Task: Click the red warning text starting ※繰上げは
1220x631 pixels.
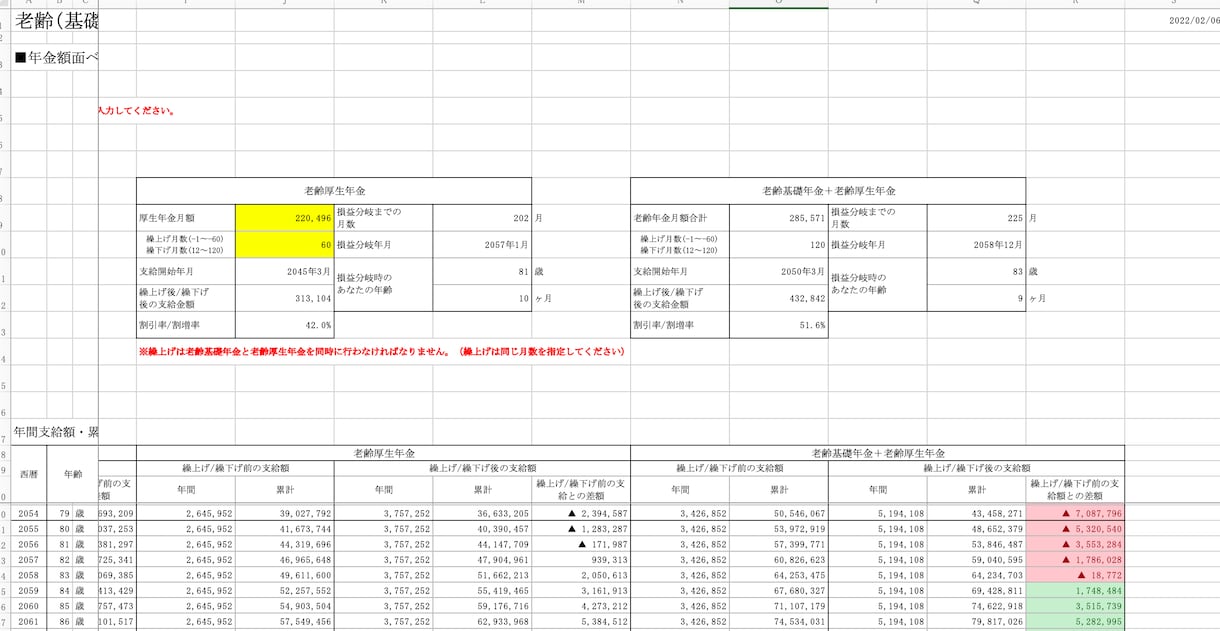Action: pyautogui.click(x=382, y=352)
